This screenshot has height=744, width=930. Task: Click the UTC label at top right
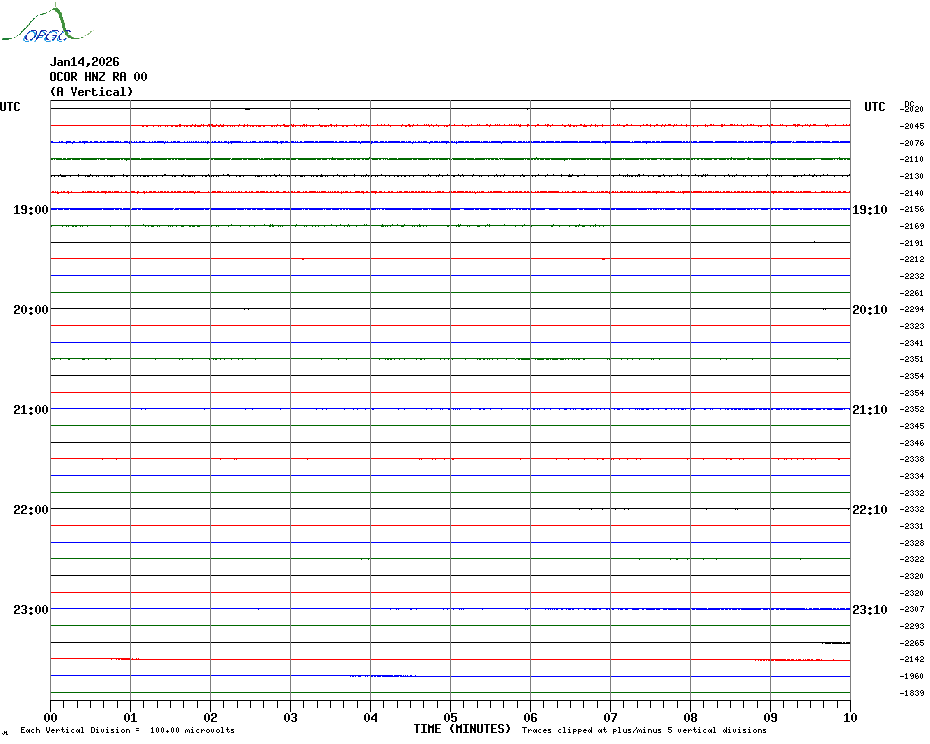coord(874,107)
